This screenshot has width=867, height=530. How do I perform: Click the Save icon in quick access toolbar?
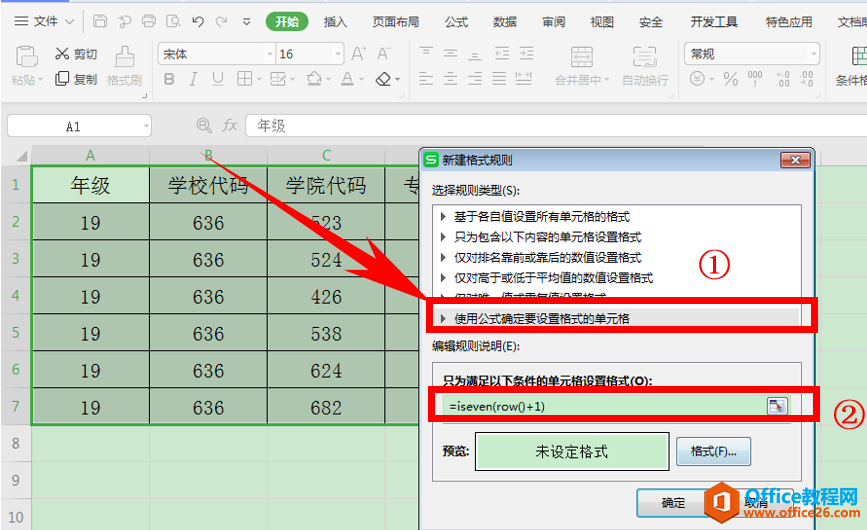tap(100, 21)
